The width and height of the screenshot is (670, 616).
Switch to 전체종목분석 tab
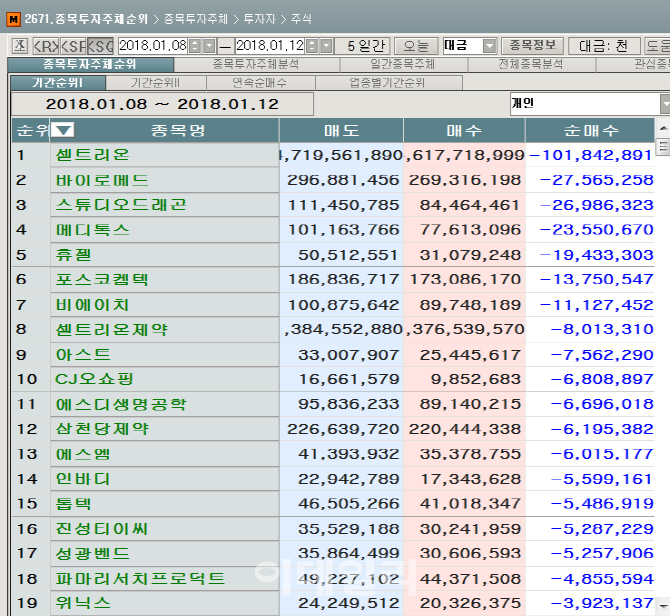click(x=531, y=65)
